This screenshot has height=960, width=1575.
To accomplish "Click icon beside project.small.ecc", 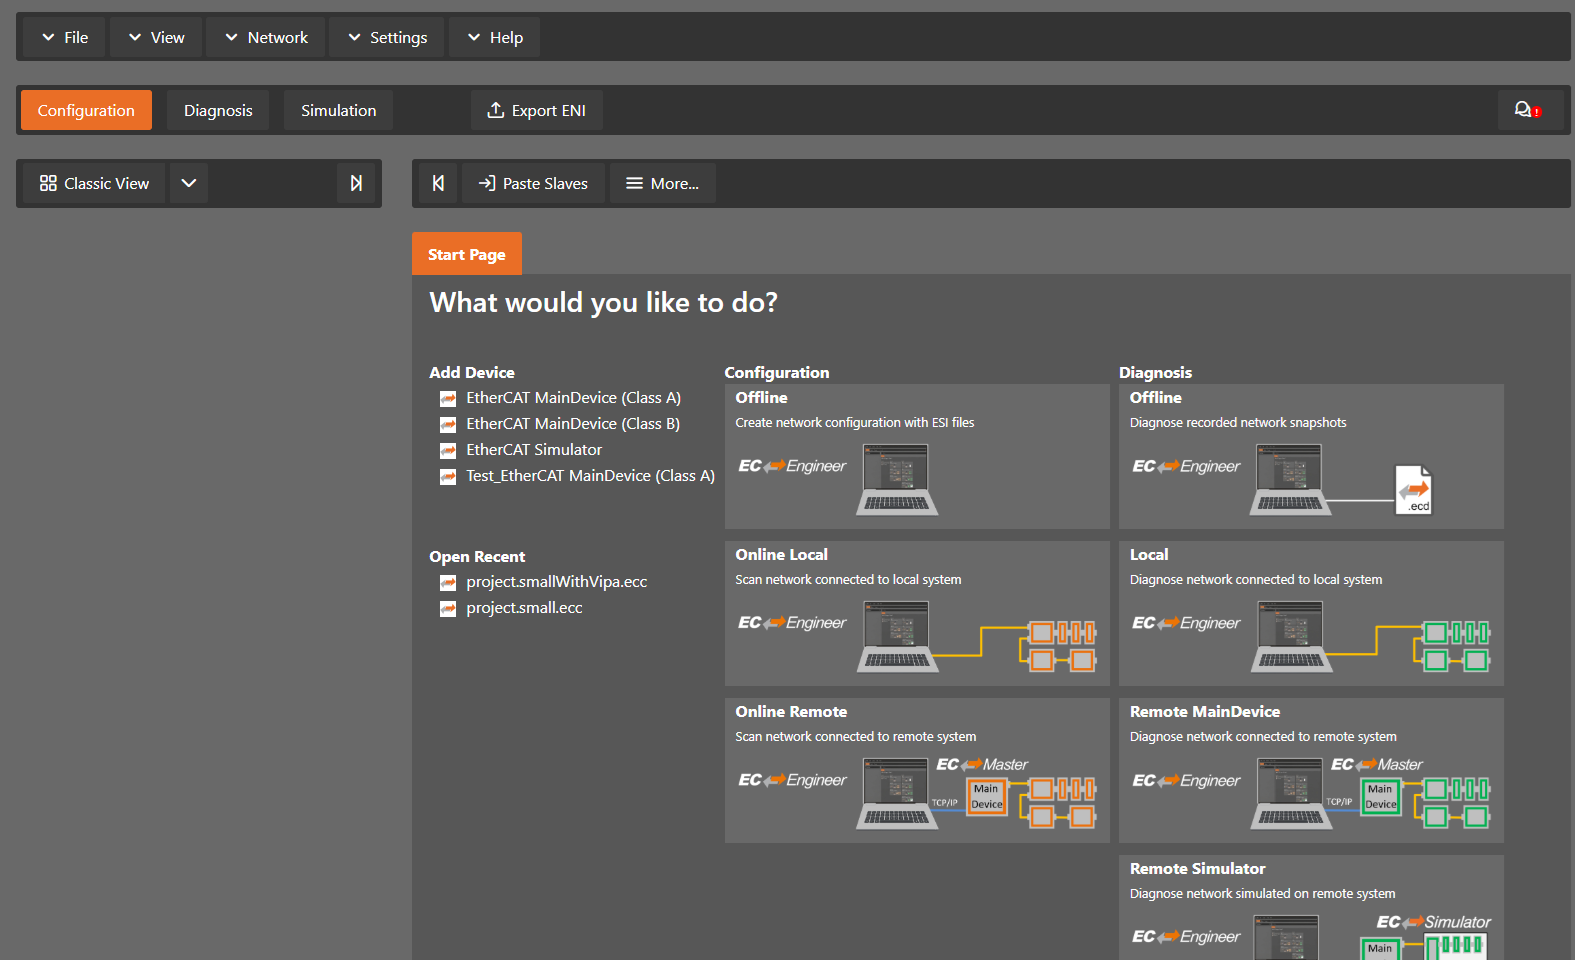I will 448,609.
